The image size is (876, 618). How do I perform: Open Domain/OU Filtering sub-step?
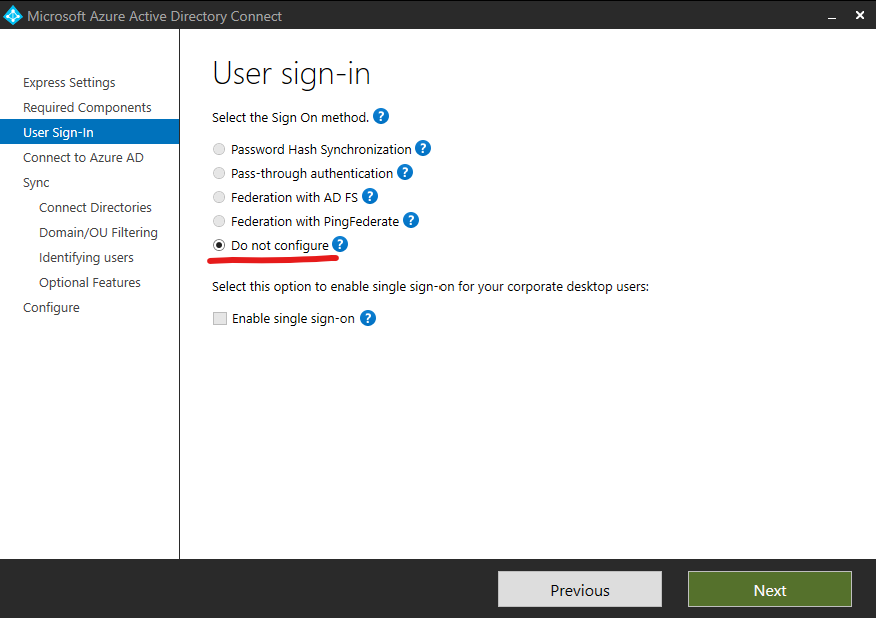click(98, 232)
